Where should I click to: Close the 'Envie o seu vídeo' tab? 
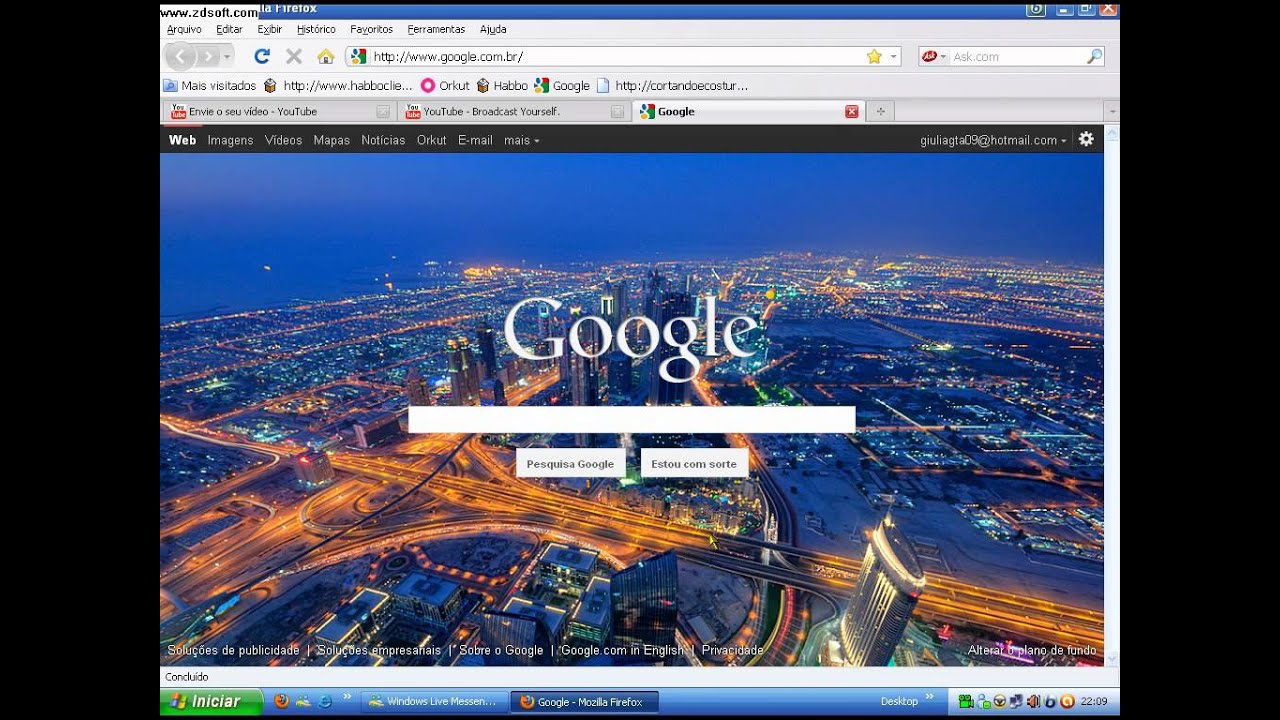click(383, 112)
